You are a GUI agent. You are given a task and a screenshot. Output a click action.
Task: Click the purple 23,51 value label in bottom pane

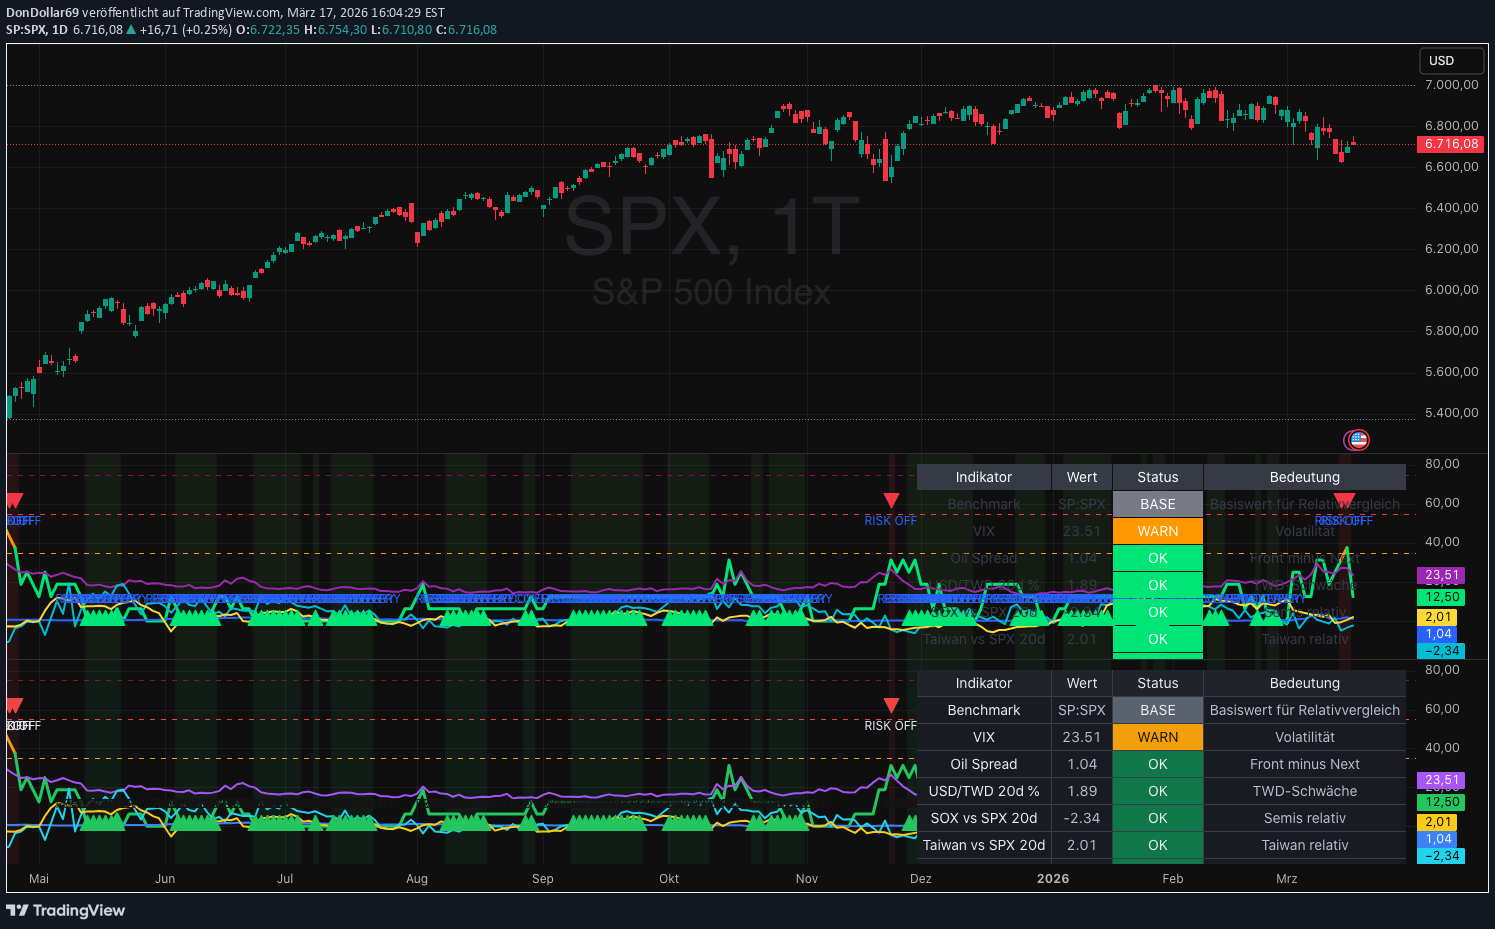(x=1441, y=780)
